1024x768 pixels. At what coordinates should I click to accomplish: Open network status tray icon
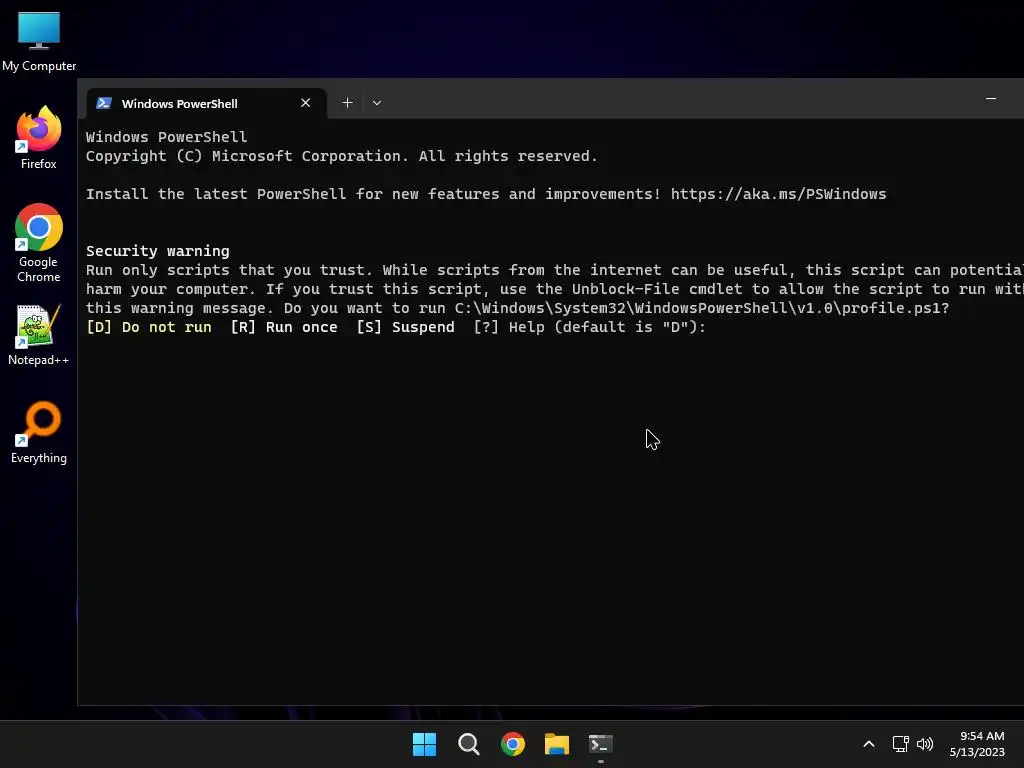[x=901, y=744]
